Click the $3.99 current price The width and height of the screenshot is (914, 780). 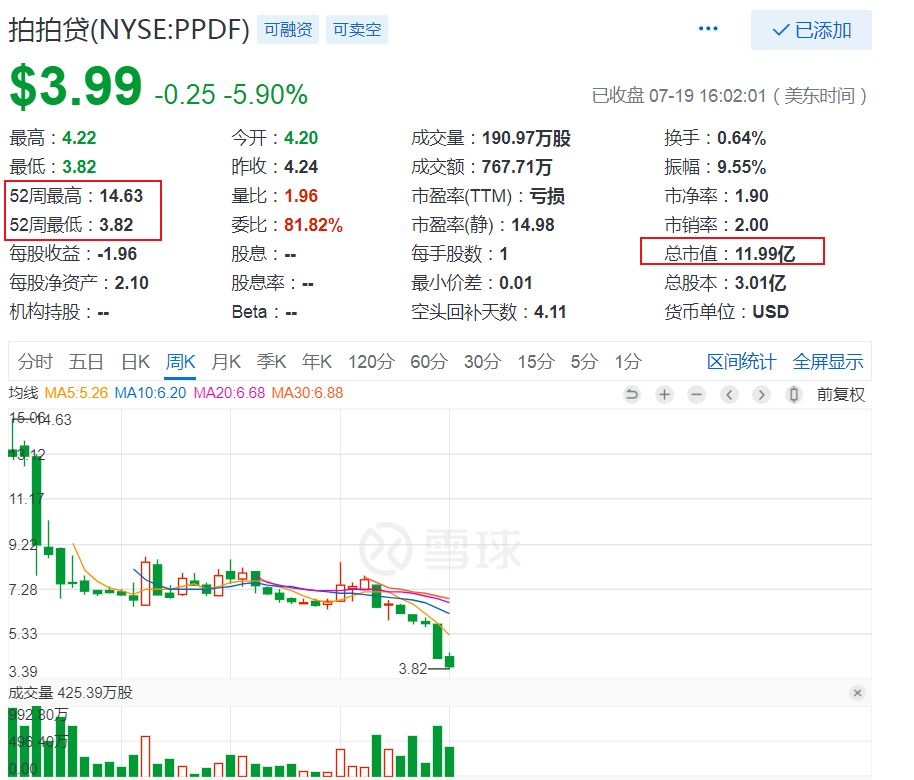[x=76, y=87]
